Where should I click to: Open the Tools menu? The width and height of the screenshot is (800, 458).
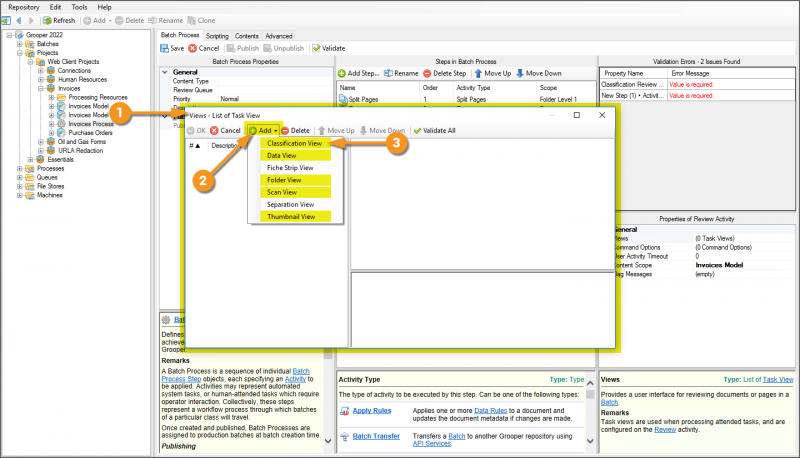[x=80, y=6]
